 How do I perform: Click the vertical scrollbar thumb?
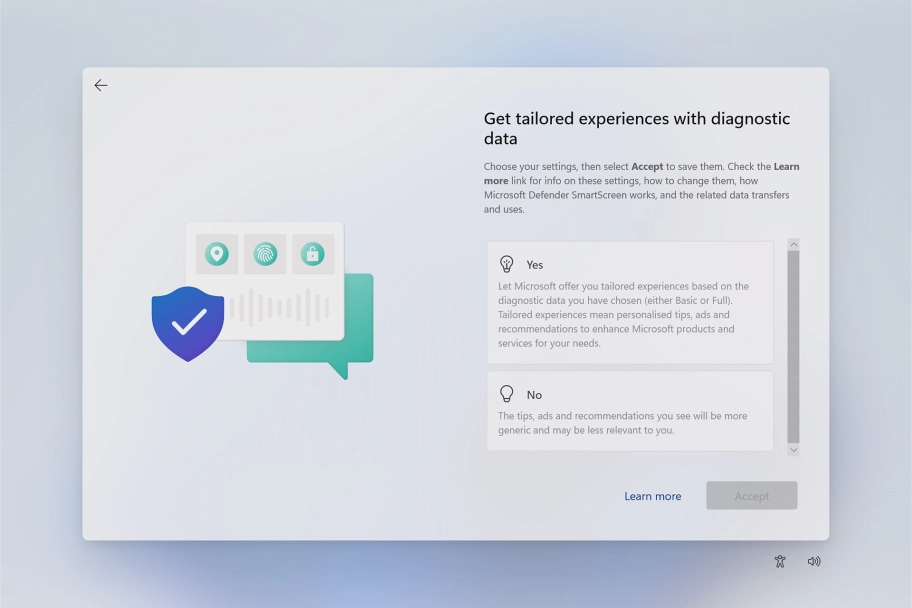(x=793, y=345)
